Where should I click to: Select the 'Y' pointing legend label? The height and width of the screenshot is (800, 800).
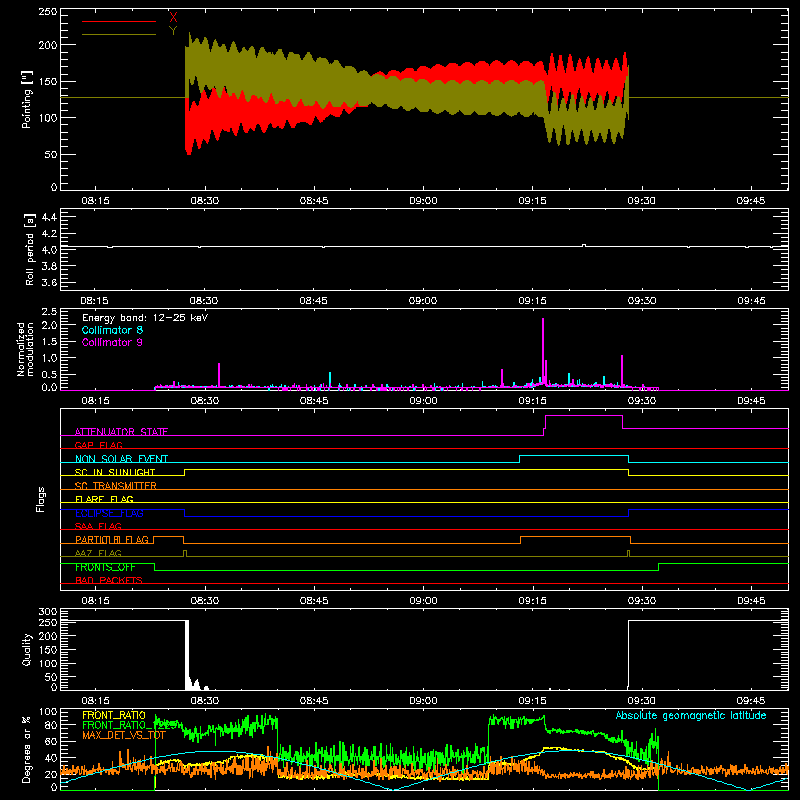click(173, 31)
